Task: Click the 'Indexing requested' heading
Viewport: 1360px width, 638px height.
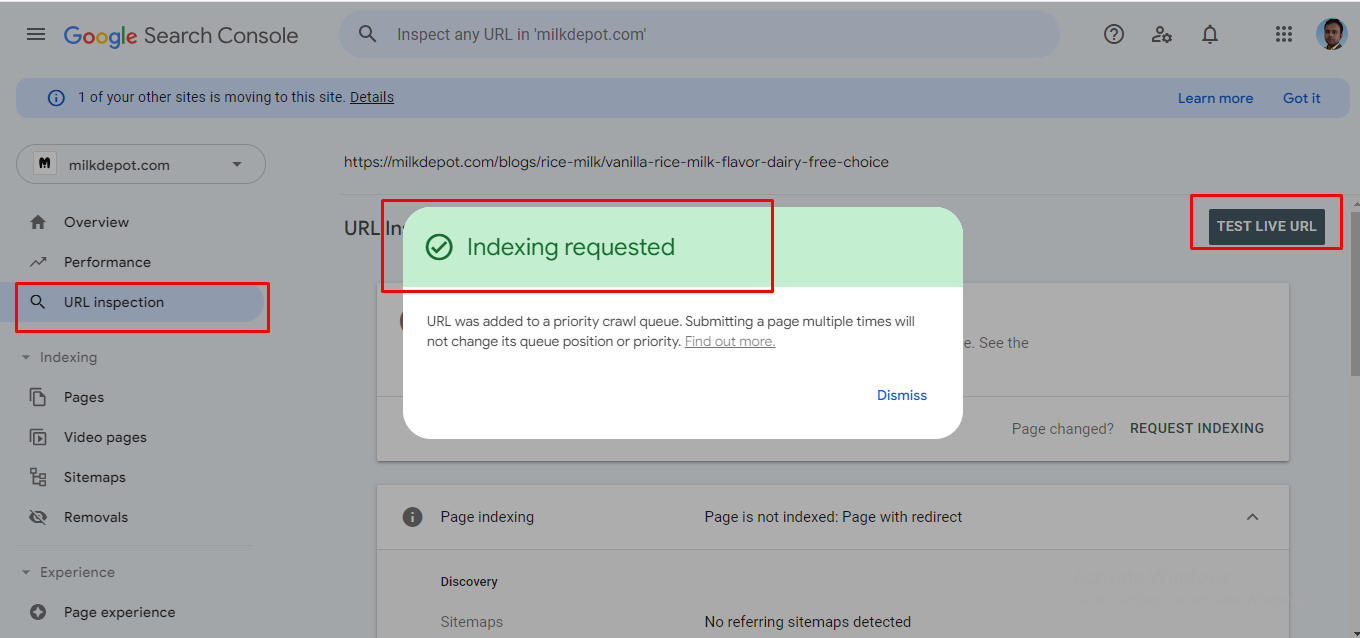Action: [571, 247]
